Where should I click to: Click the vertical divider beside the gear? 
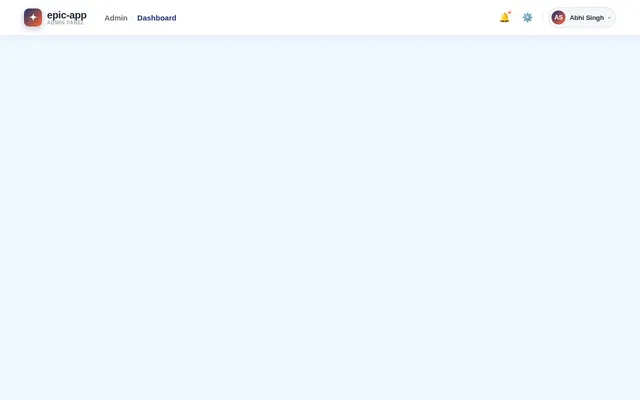coord(542,18)
